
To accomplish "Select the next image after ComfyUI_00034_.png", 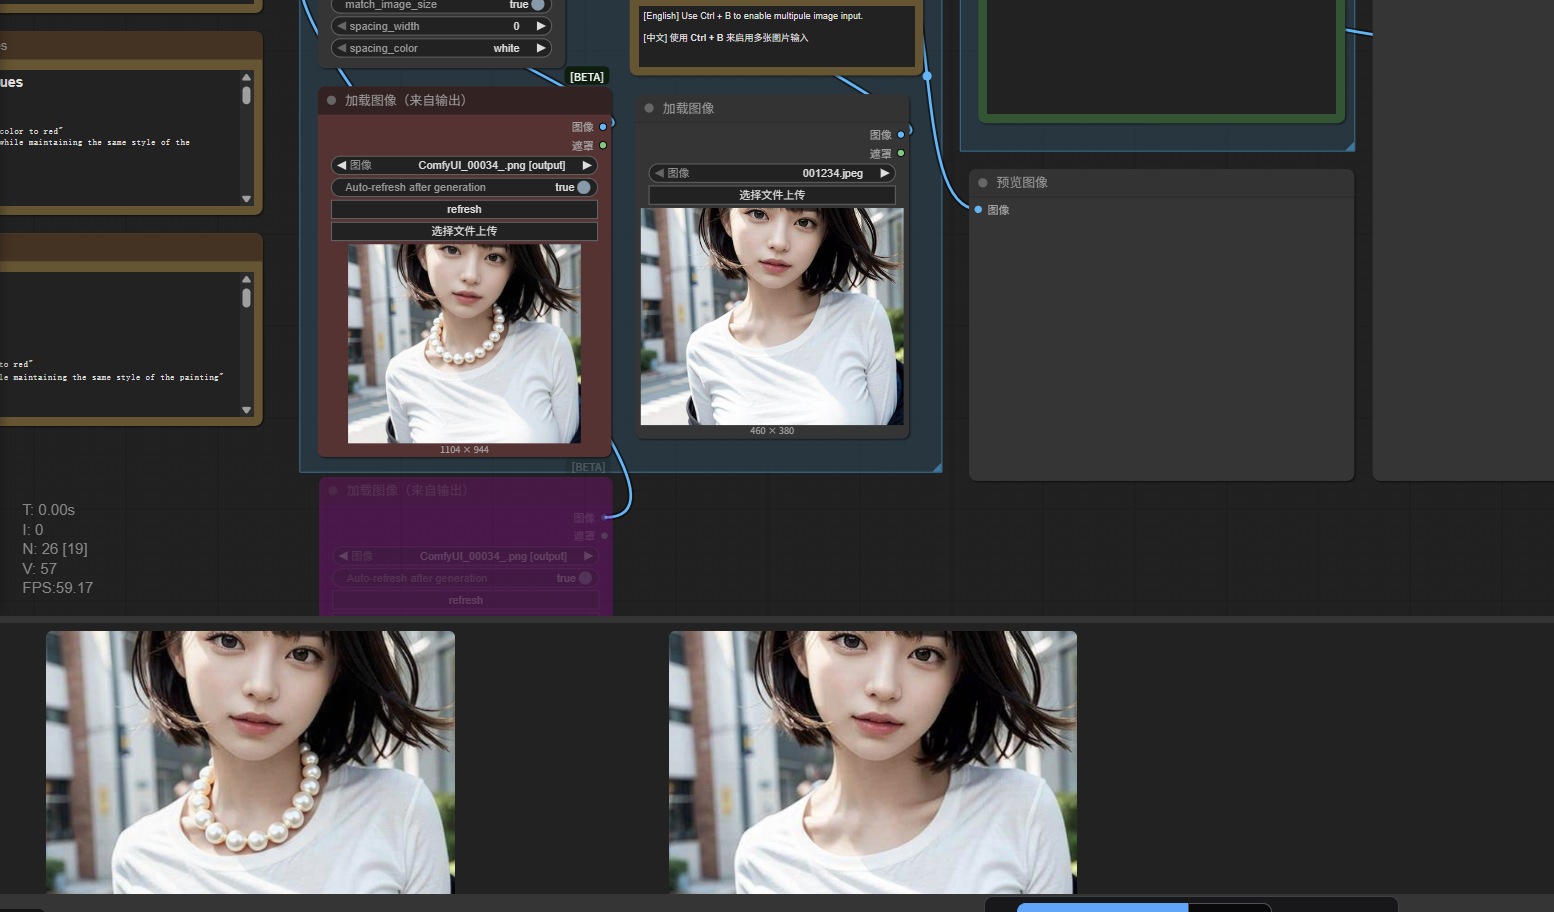I will (587, 165).
